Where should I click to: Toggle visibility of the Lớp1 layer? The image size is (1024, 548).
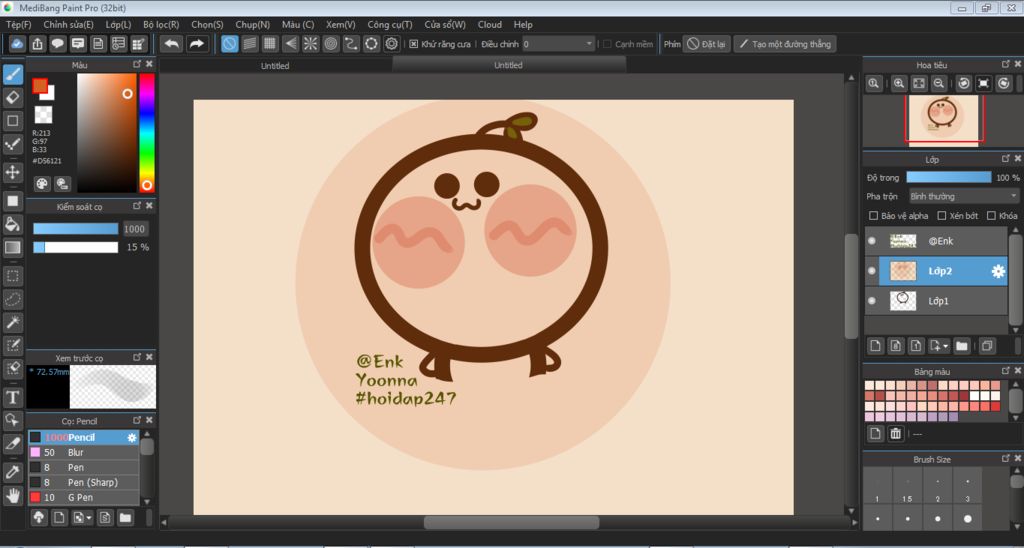point(871,301)
